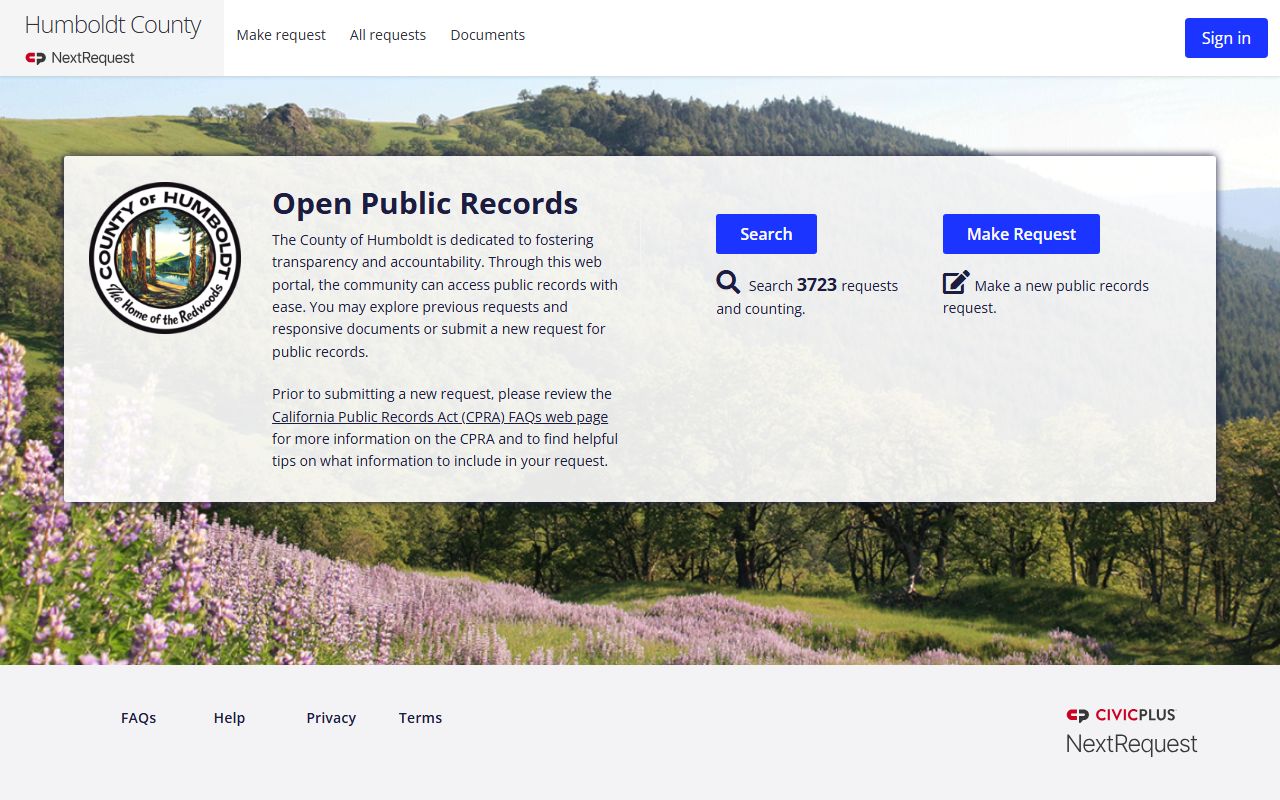Viewport: 1280px width, 800px height.
Task: Click the 3723 requests count text
Action: pos(817,285)
